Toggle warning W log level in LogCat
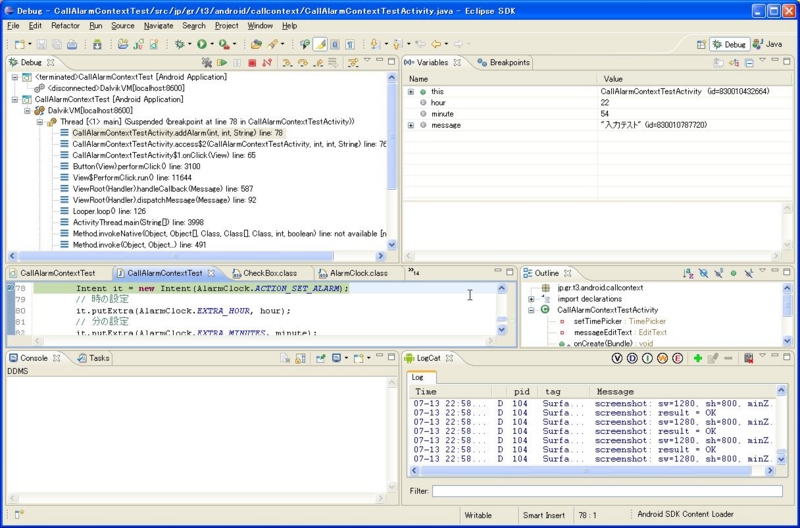This screenshot has width=800, height=528. click(x=662, y=358)
